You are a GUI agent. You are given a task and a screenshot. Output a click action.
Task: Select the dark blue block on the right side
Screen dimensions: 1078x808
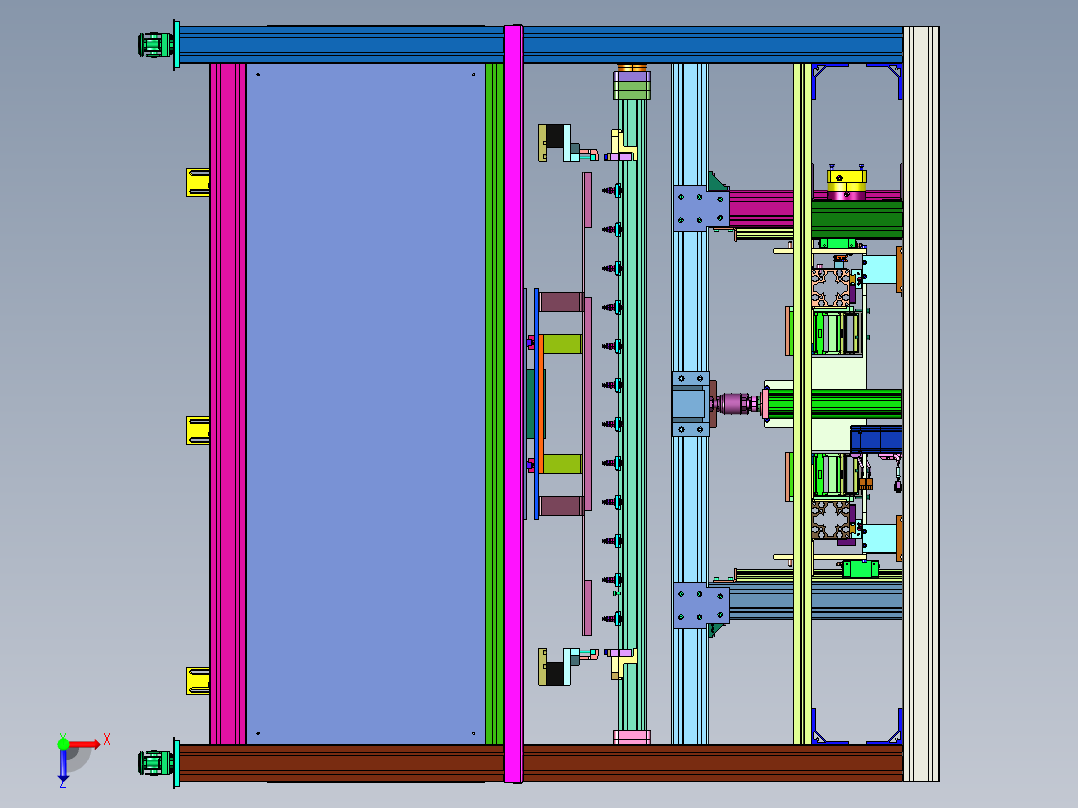pyautogui.click(x=876, y=439)
